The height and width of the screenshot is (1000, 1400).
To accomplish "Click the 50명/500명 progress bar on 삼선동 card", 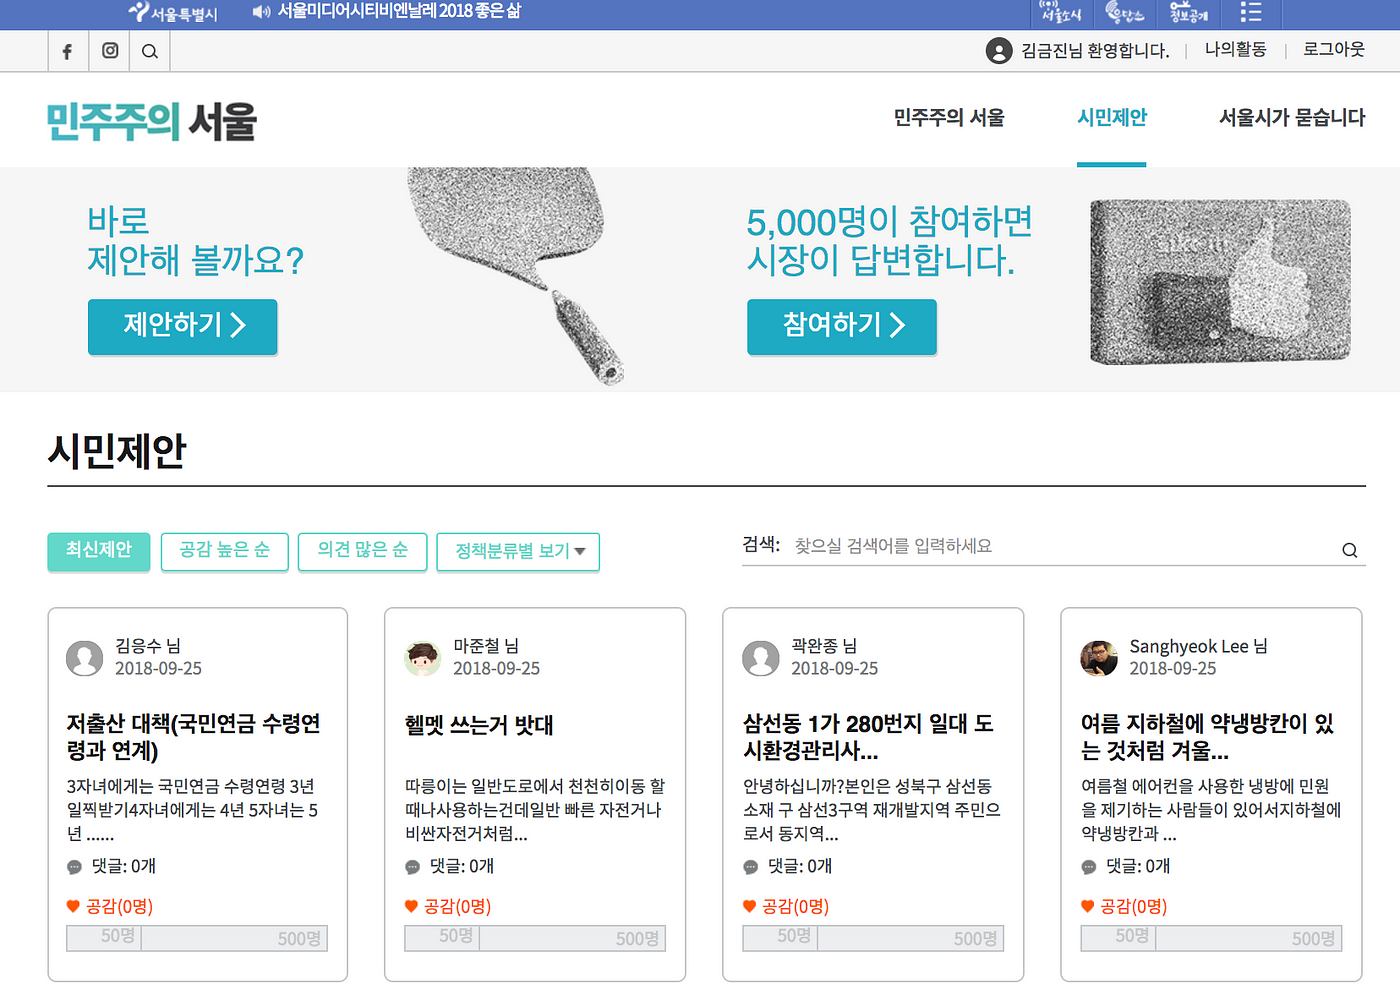I will click(x=873, y=938).
